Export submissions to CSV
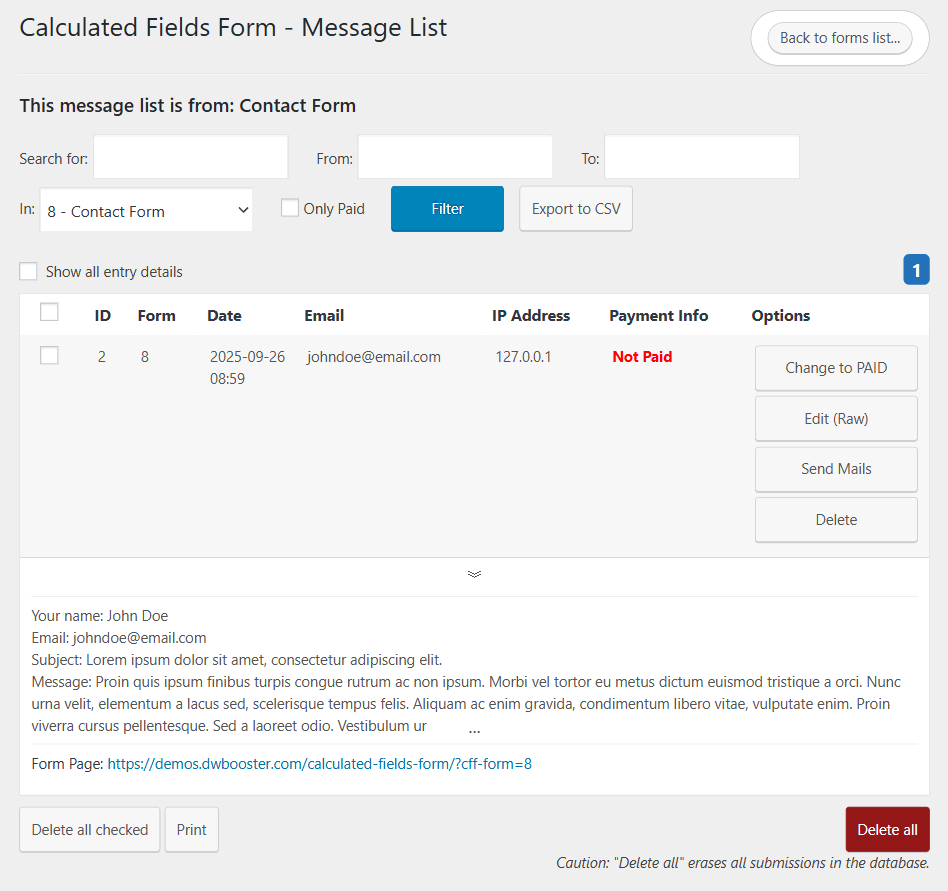 coord(575,208)
